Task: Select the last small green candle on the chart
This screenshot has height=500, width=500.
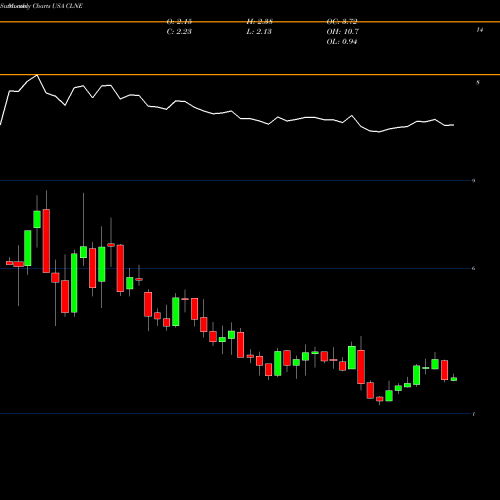Action: (454, 379)
